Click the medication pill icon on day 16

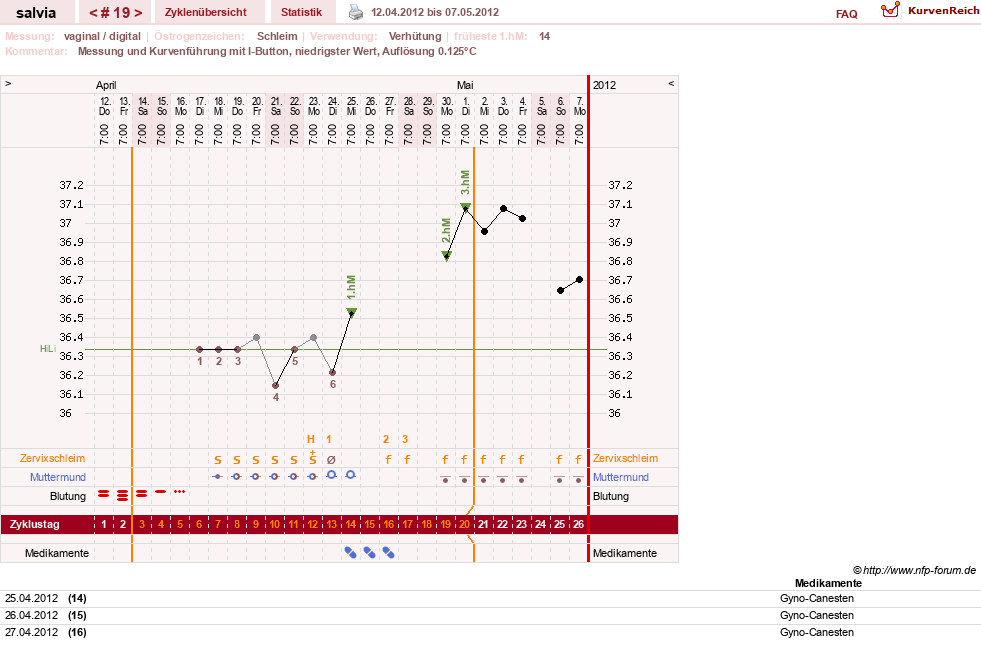[x=389, y=553]
